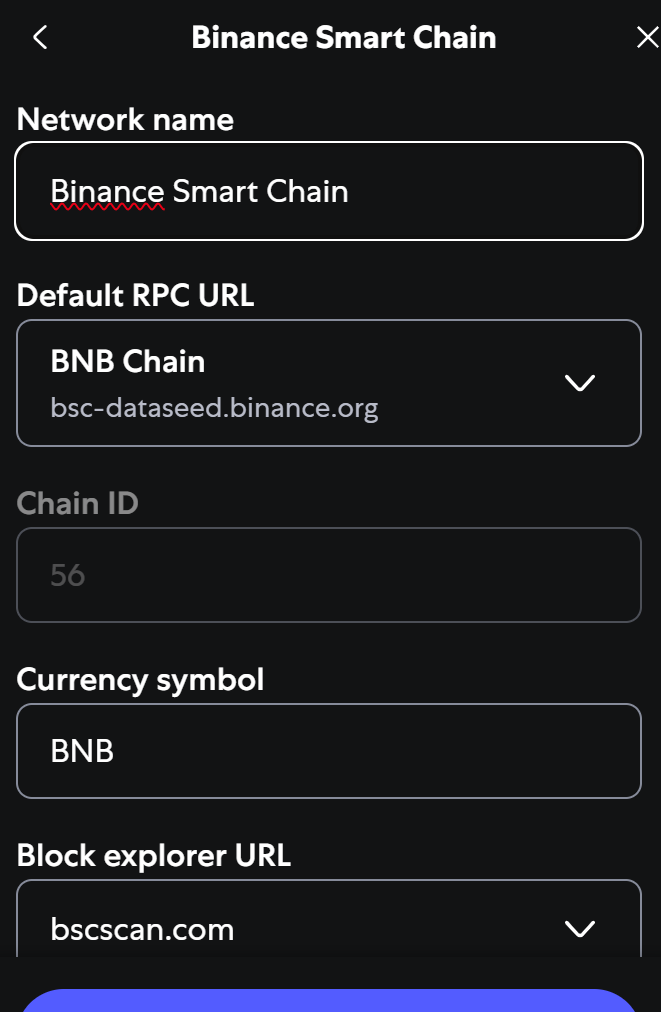Click the Block explorer URL label

[153, 856]
